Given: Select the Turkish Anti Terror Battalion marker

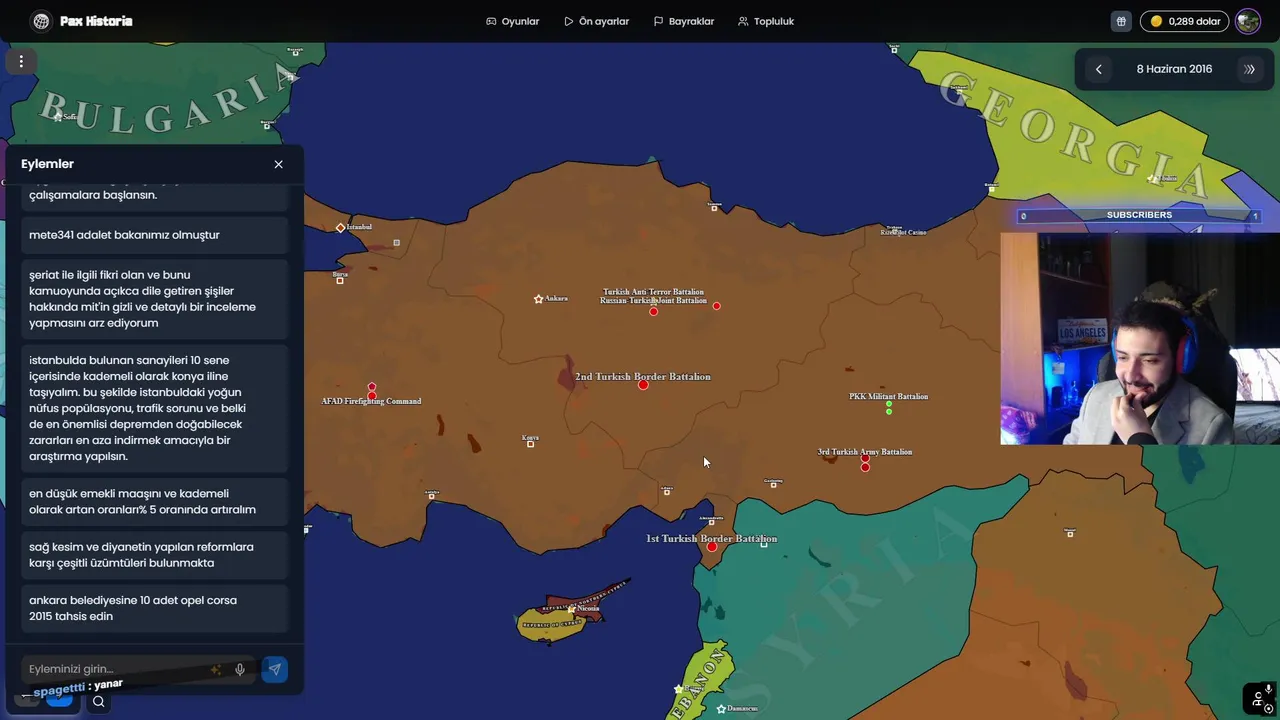Looking at the screenshot, I should click(x=653, y=311).
